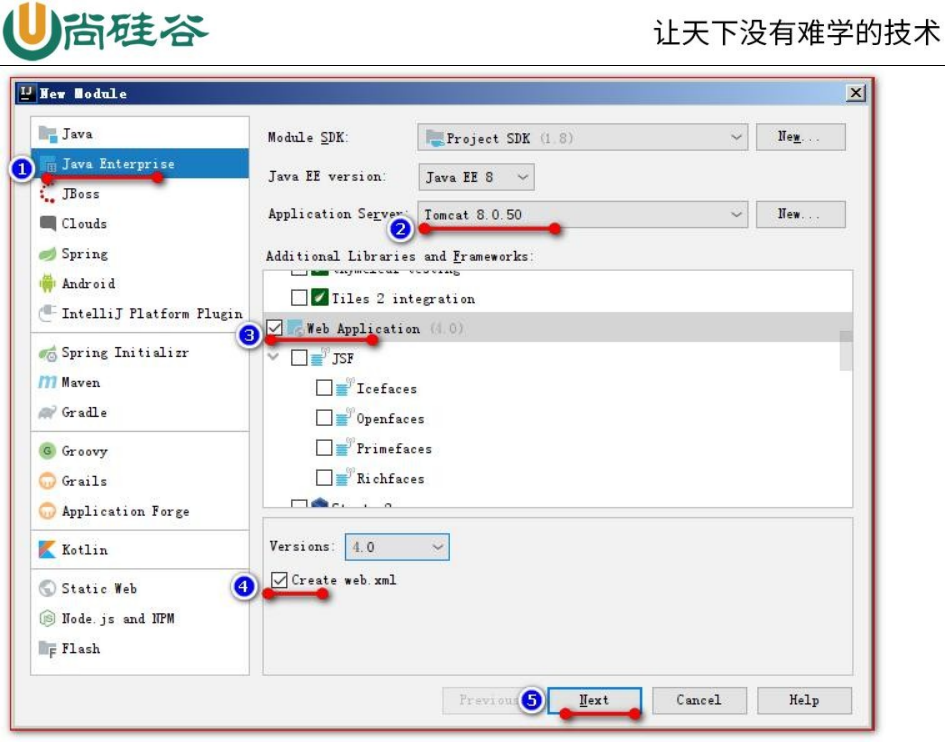
Task: Select the Maven entry label
Action: tap(81, 382)
